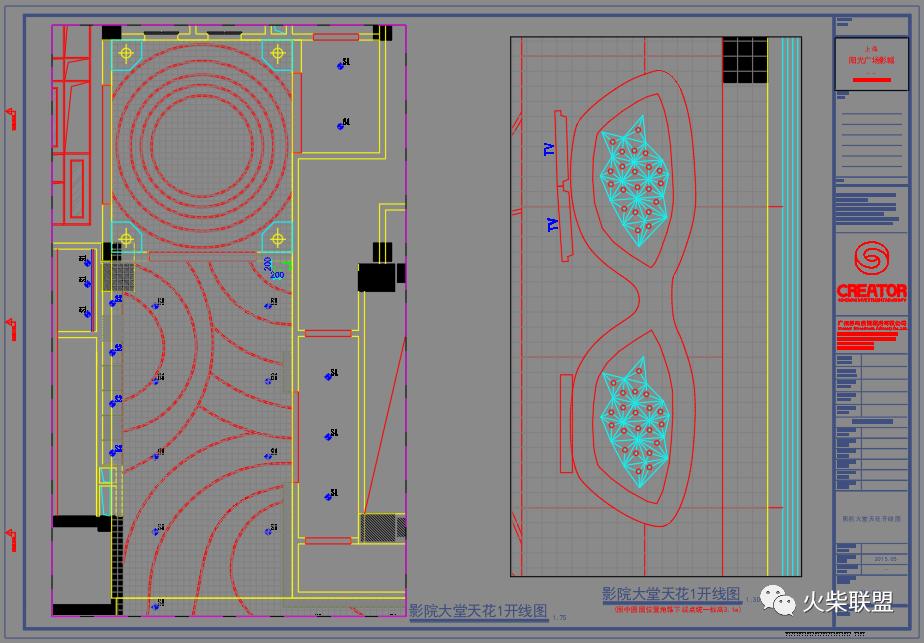Click the CREATOR swirl logo

point(871,258)
